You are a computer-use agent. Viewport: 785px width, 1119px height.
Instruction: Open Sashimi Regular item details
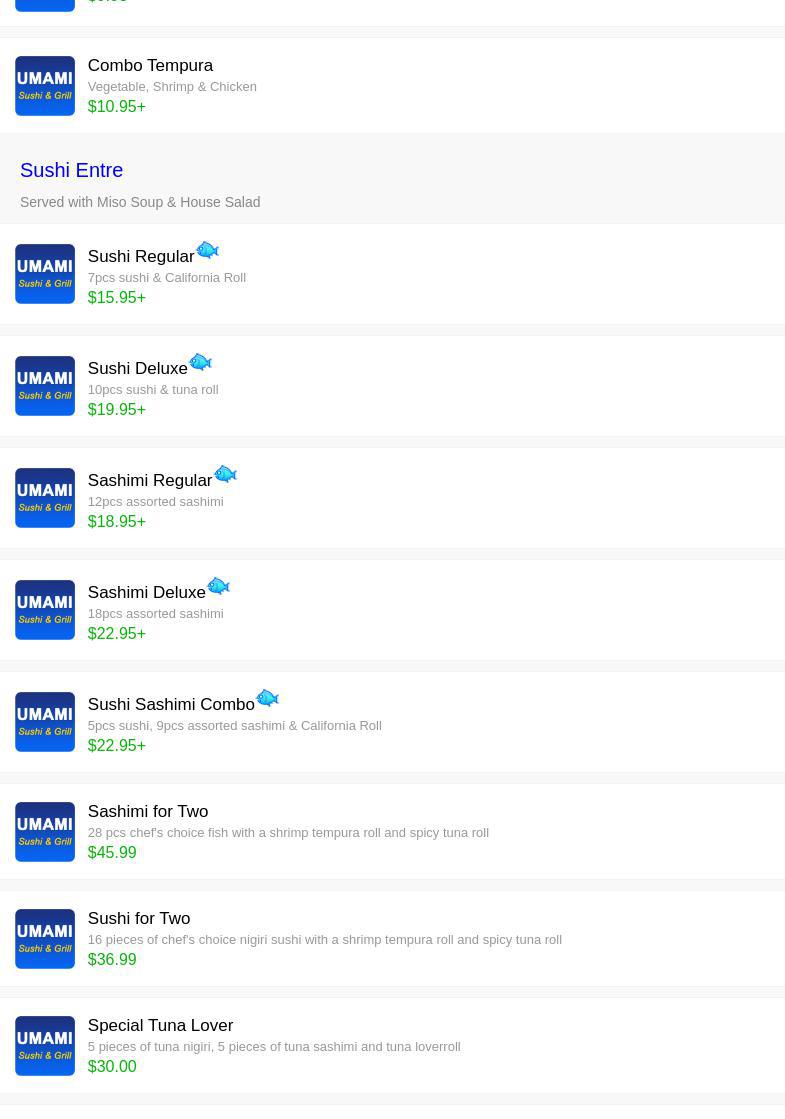click(392, 497)
